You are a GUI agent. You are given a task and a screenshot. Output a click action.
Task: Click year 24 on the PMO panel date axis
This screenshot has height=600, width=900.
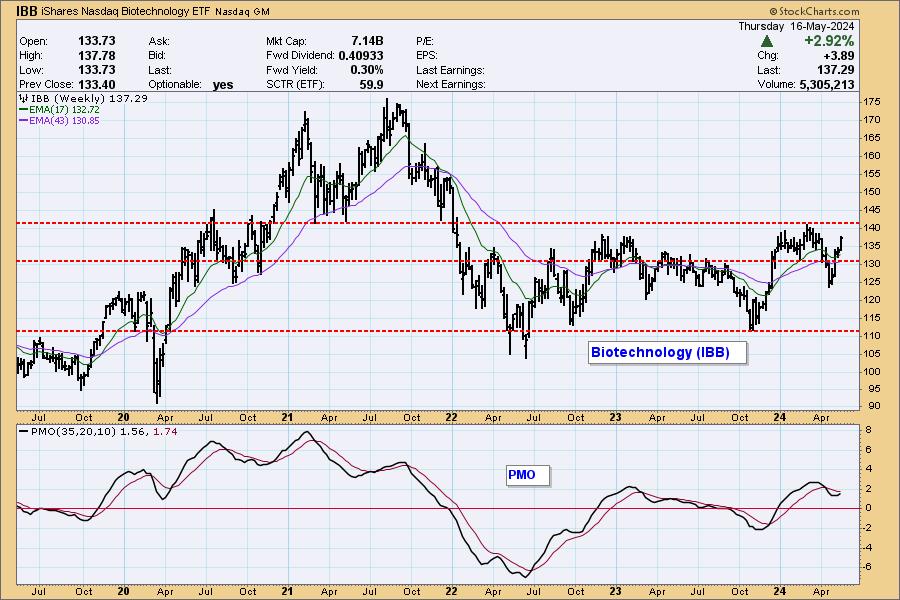click(x=779, y=591)
